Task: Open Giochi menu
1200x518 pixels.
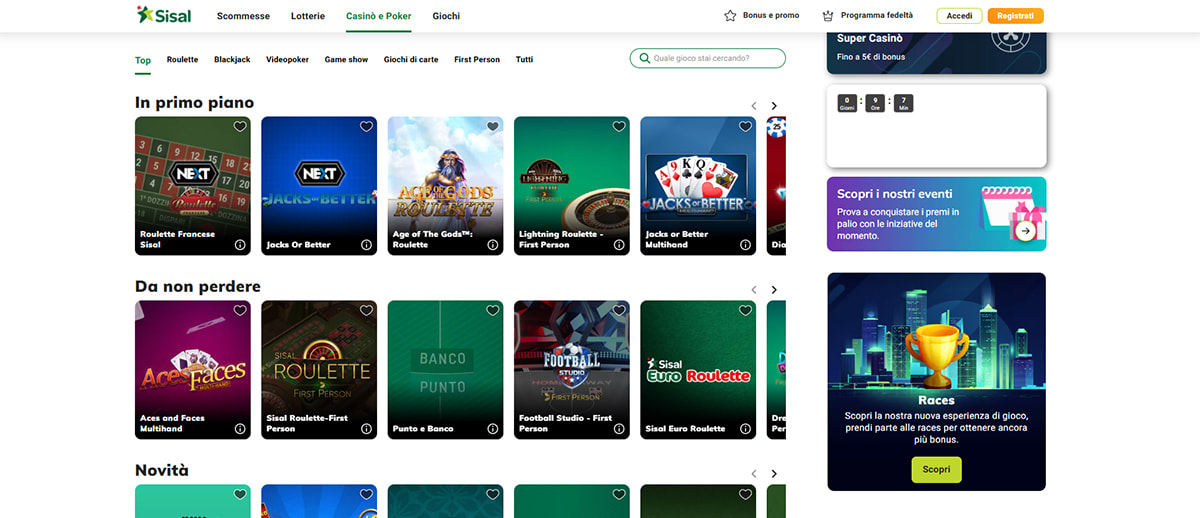Action: (x=446, y=16)
